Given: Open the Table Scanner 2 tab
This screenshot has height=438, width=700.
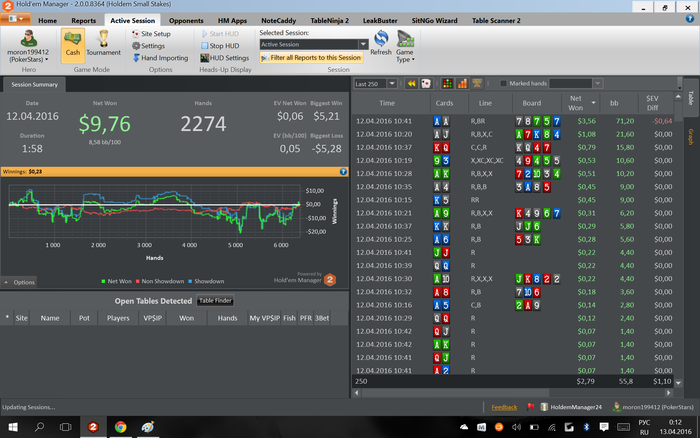Looking at the screenshot, I should (496, 21).
